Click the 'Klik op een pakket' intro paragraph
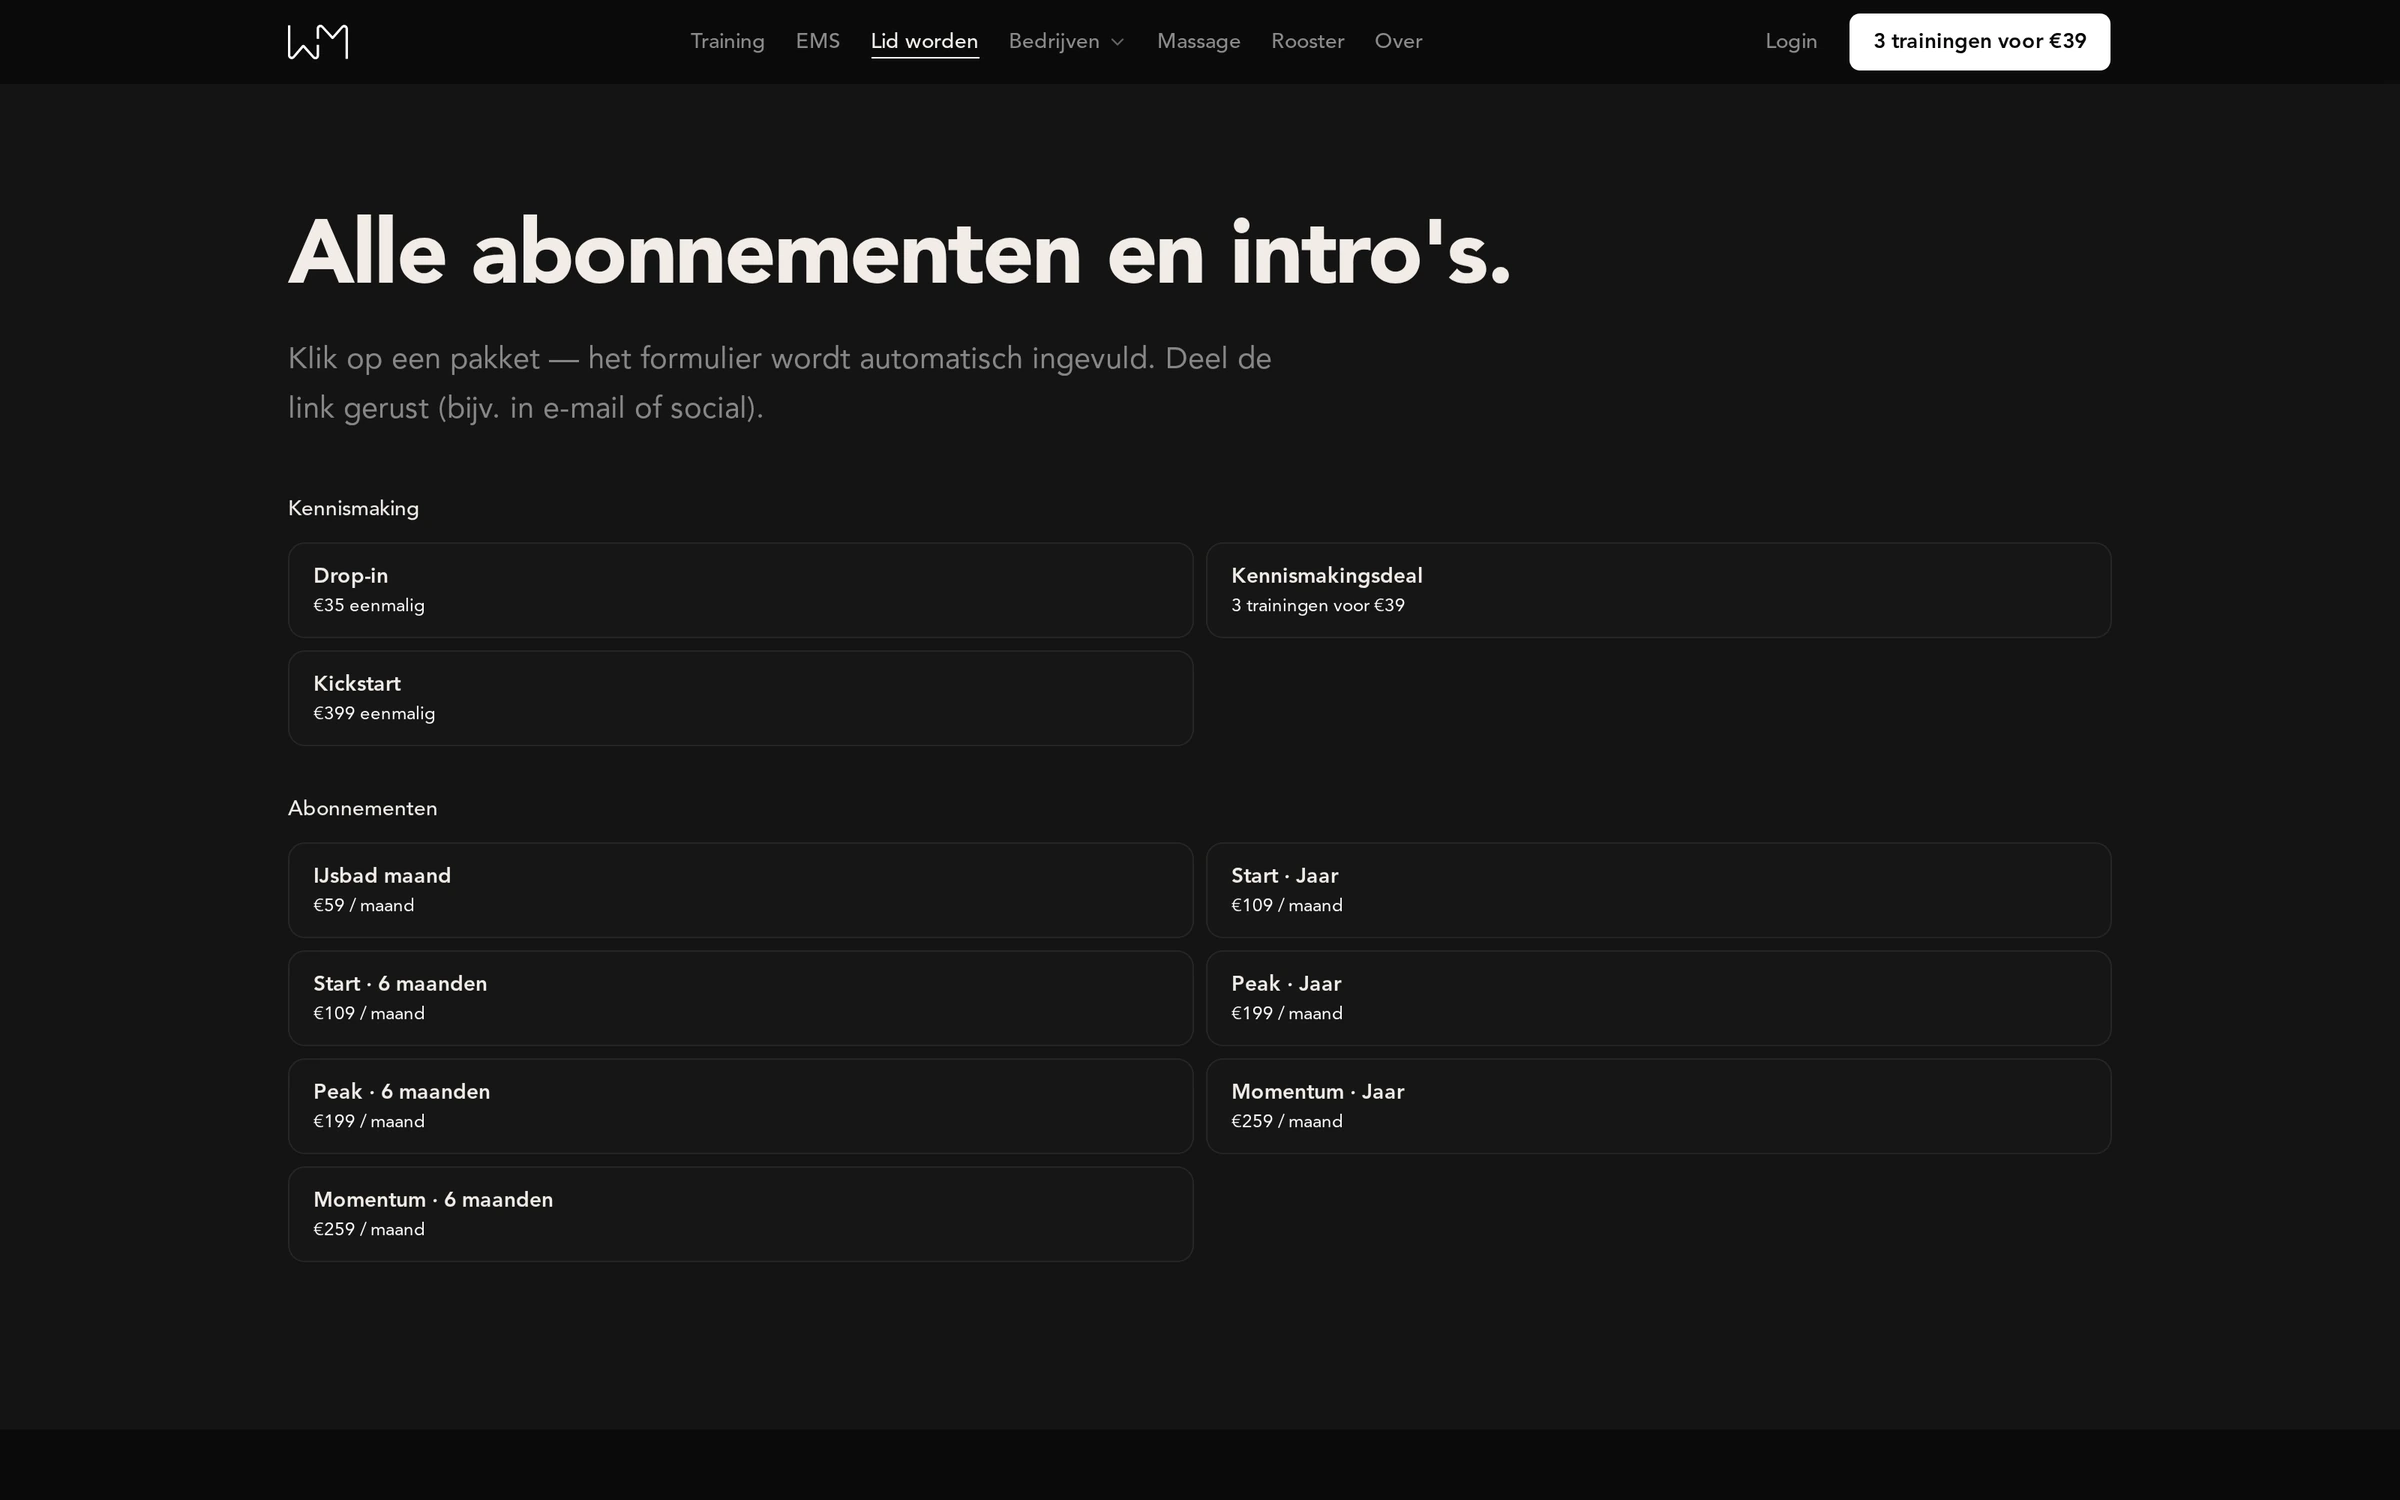2400x1500 pixels. point(780,383)
